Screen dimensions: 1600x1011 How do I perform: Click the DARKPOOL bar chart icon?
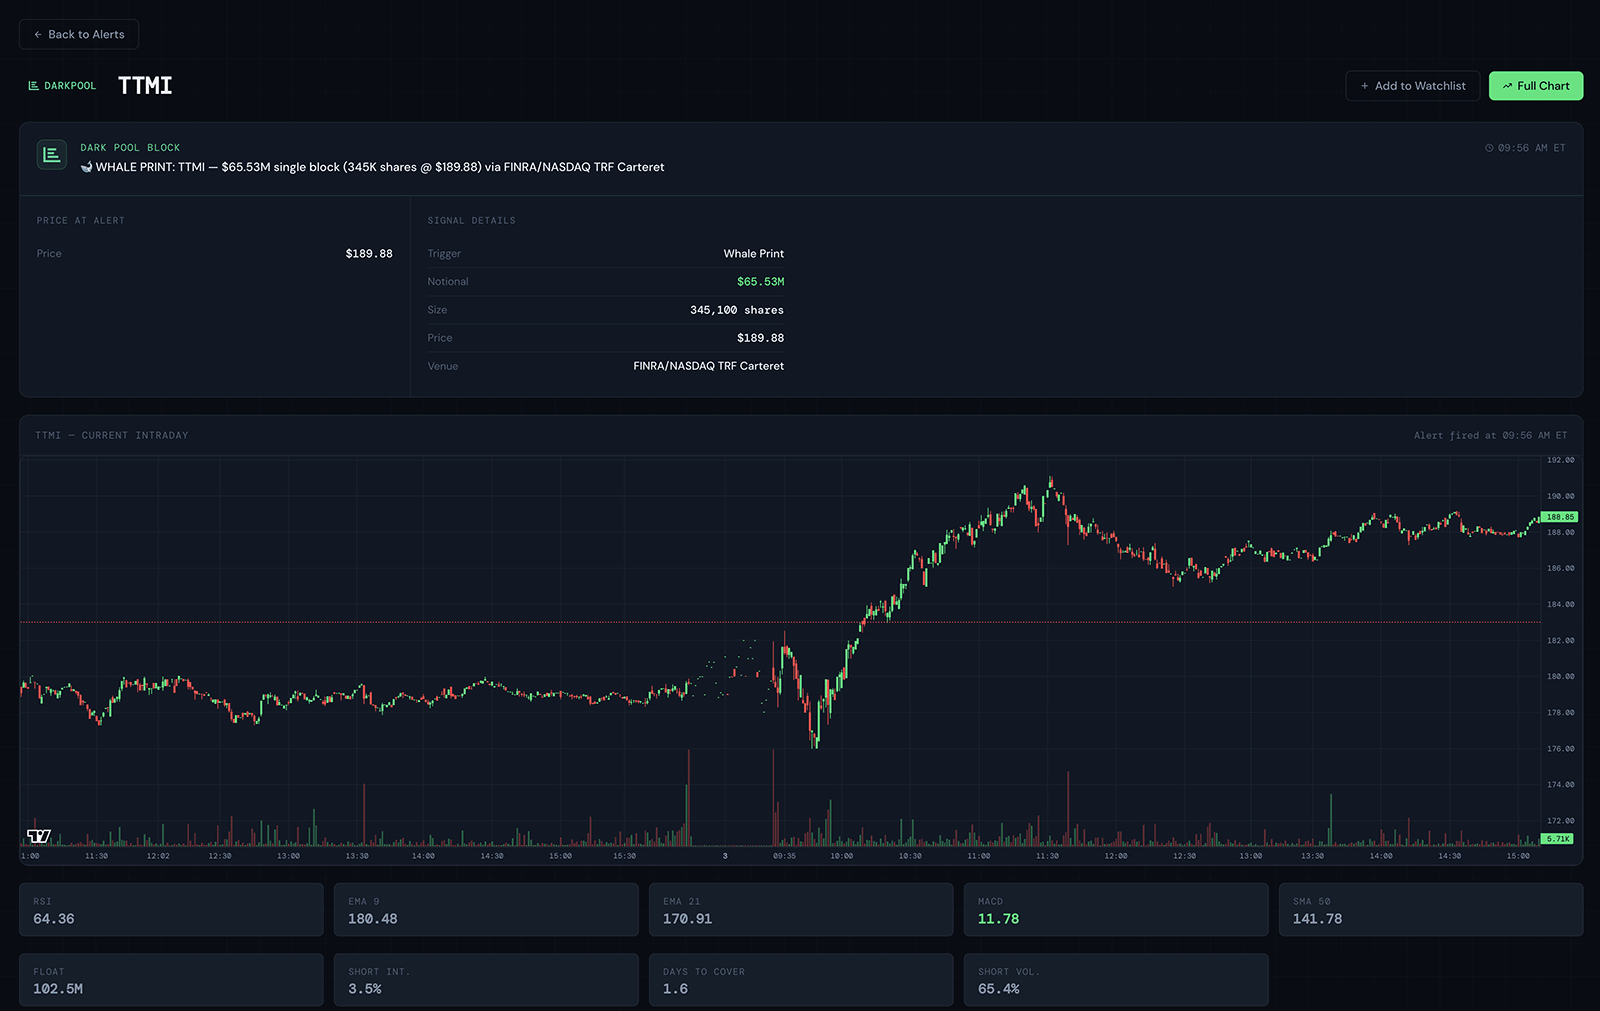(x=33, y=86)
